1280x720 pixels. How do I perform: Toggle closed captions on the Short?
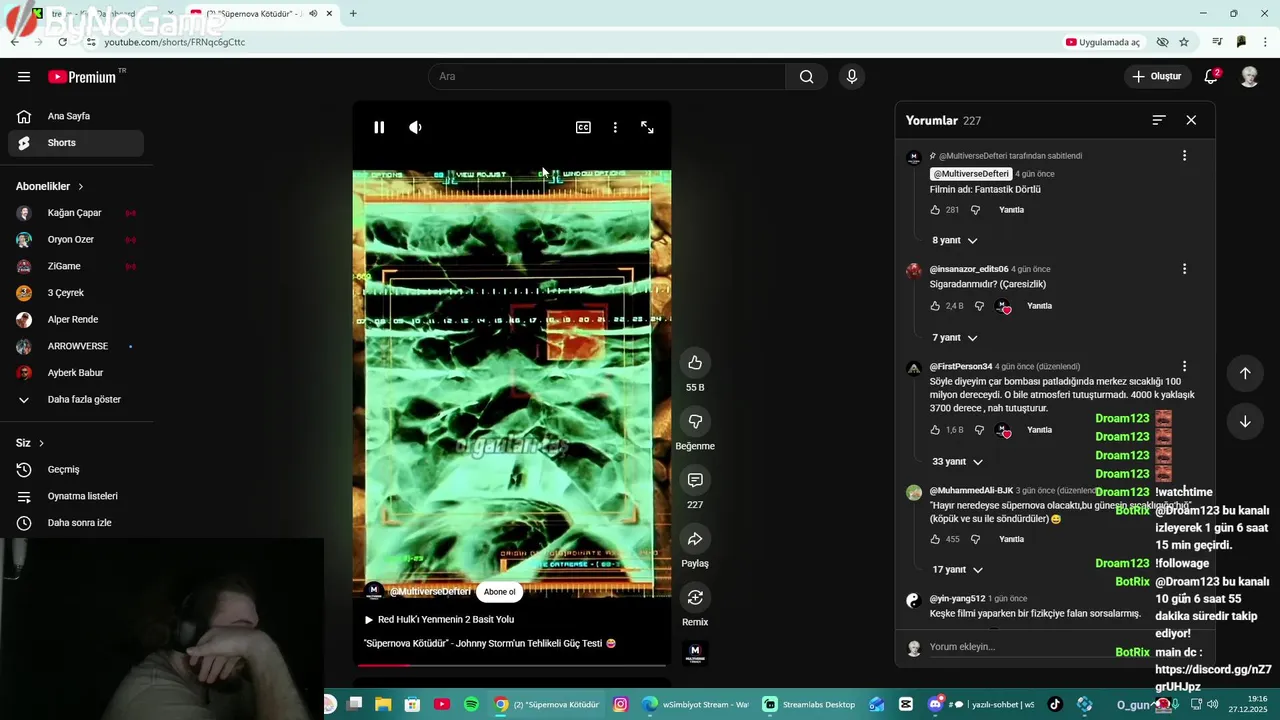583,127
